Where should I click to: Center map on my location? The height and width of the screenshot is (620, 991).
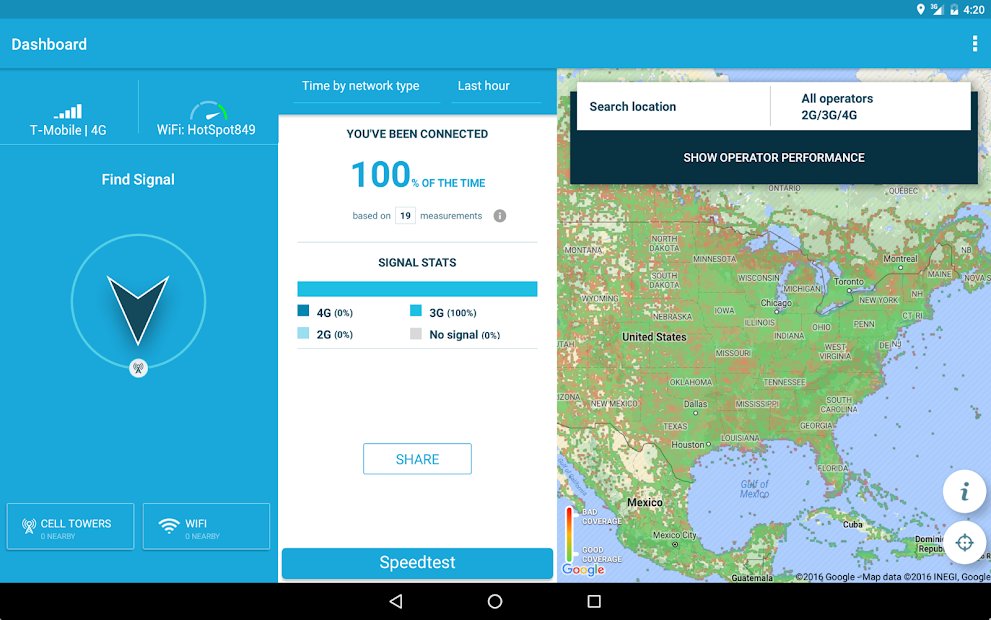(964, 543)
